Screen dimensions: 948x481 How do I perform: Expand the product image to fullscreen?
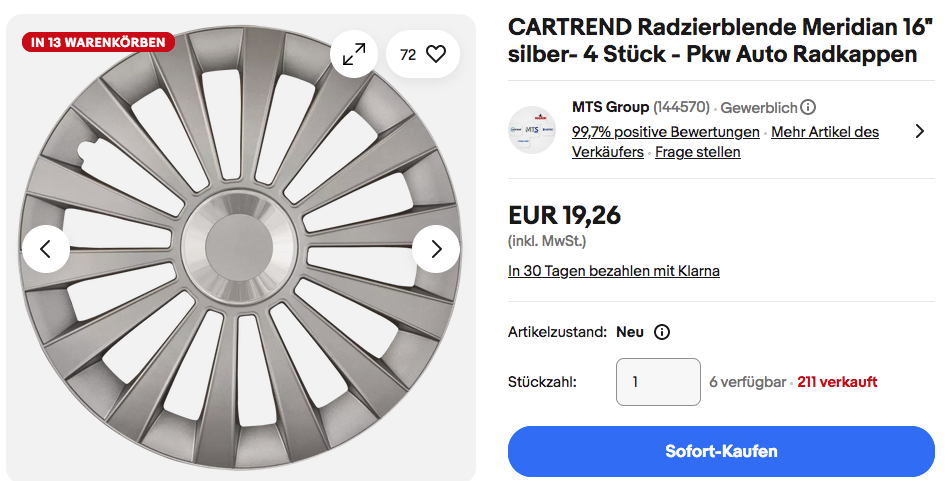click(354, 55)
